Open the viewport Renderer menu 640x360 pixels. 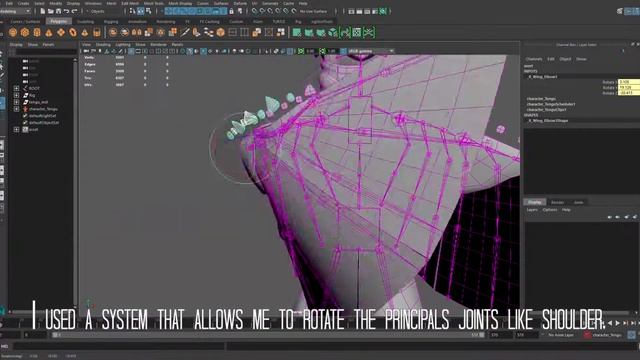[x=158, y=44]
